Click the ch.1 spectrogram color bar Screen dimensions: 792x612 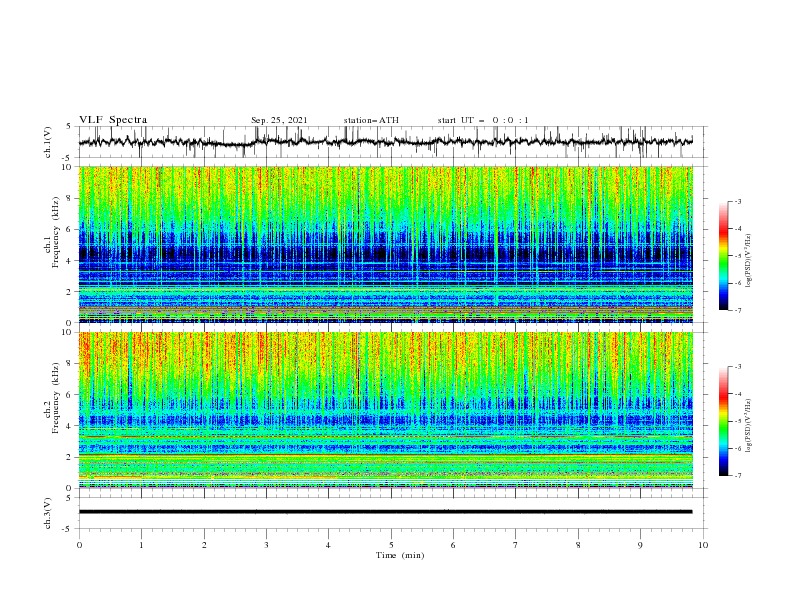723,256
